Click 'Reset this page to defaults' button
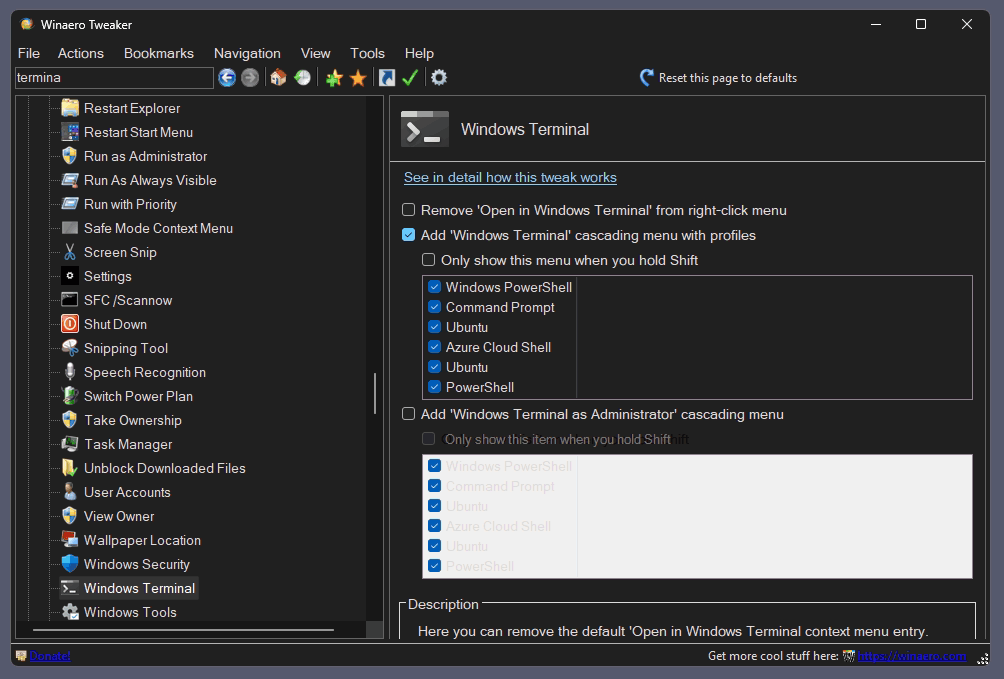1004x679 pixels. (x=718, y=78)
